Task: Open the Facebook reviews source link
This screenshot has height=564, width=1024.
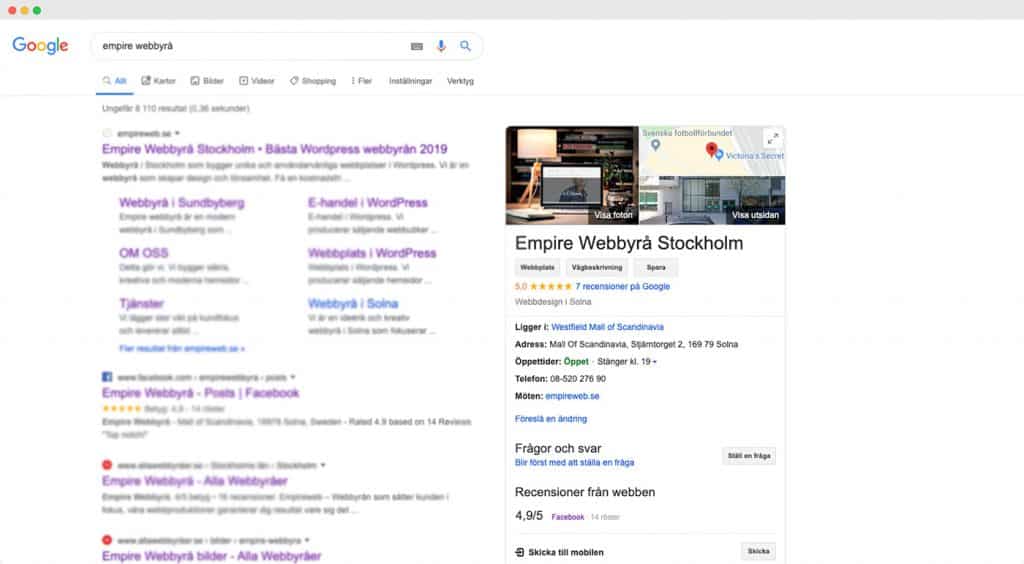Action: point(568,516)
